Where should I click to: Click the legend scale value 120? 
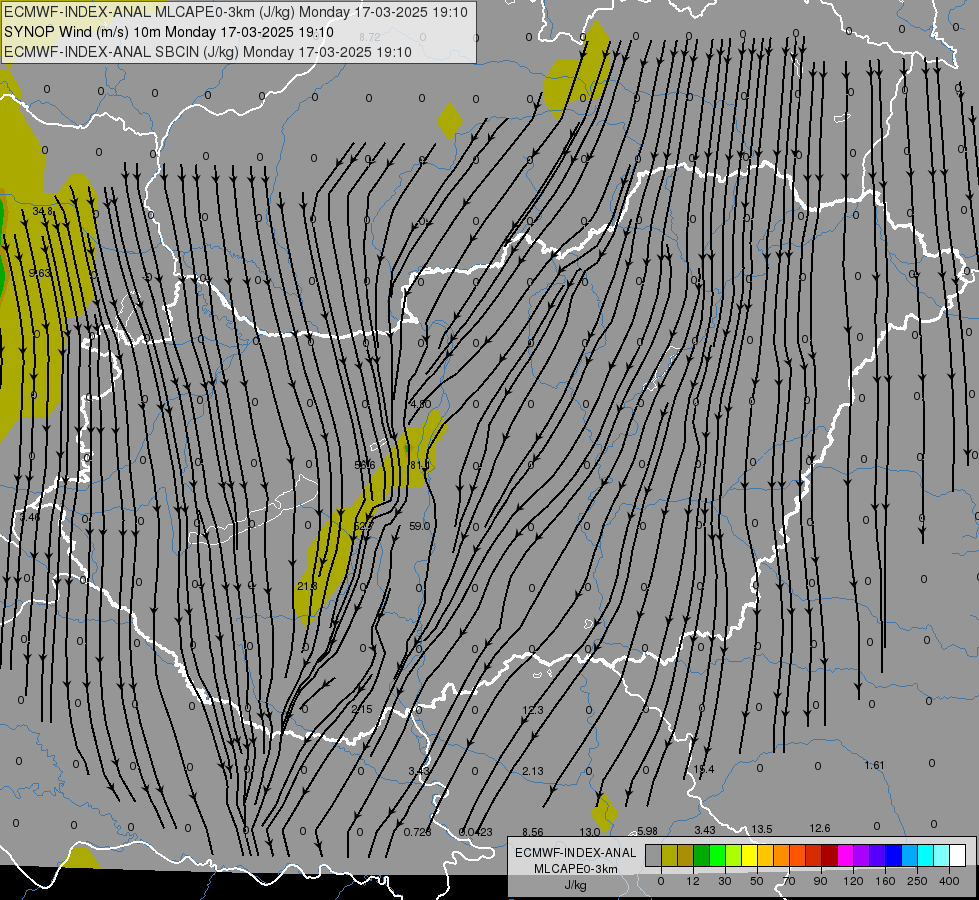coord(853,881)
